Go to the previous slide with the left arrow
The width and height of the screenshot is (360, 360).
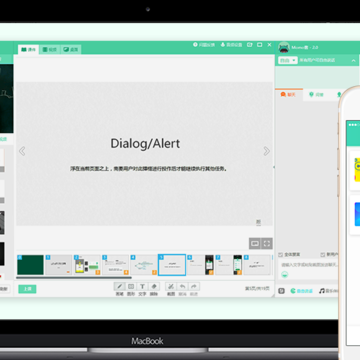(x=22, y=151)
